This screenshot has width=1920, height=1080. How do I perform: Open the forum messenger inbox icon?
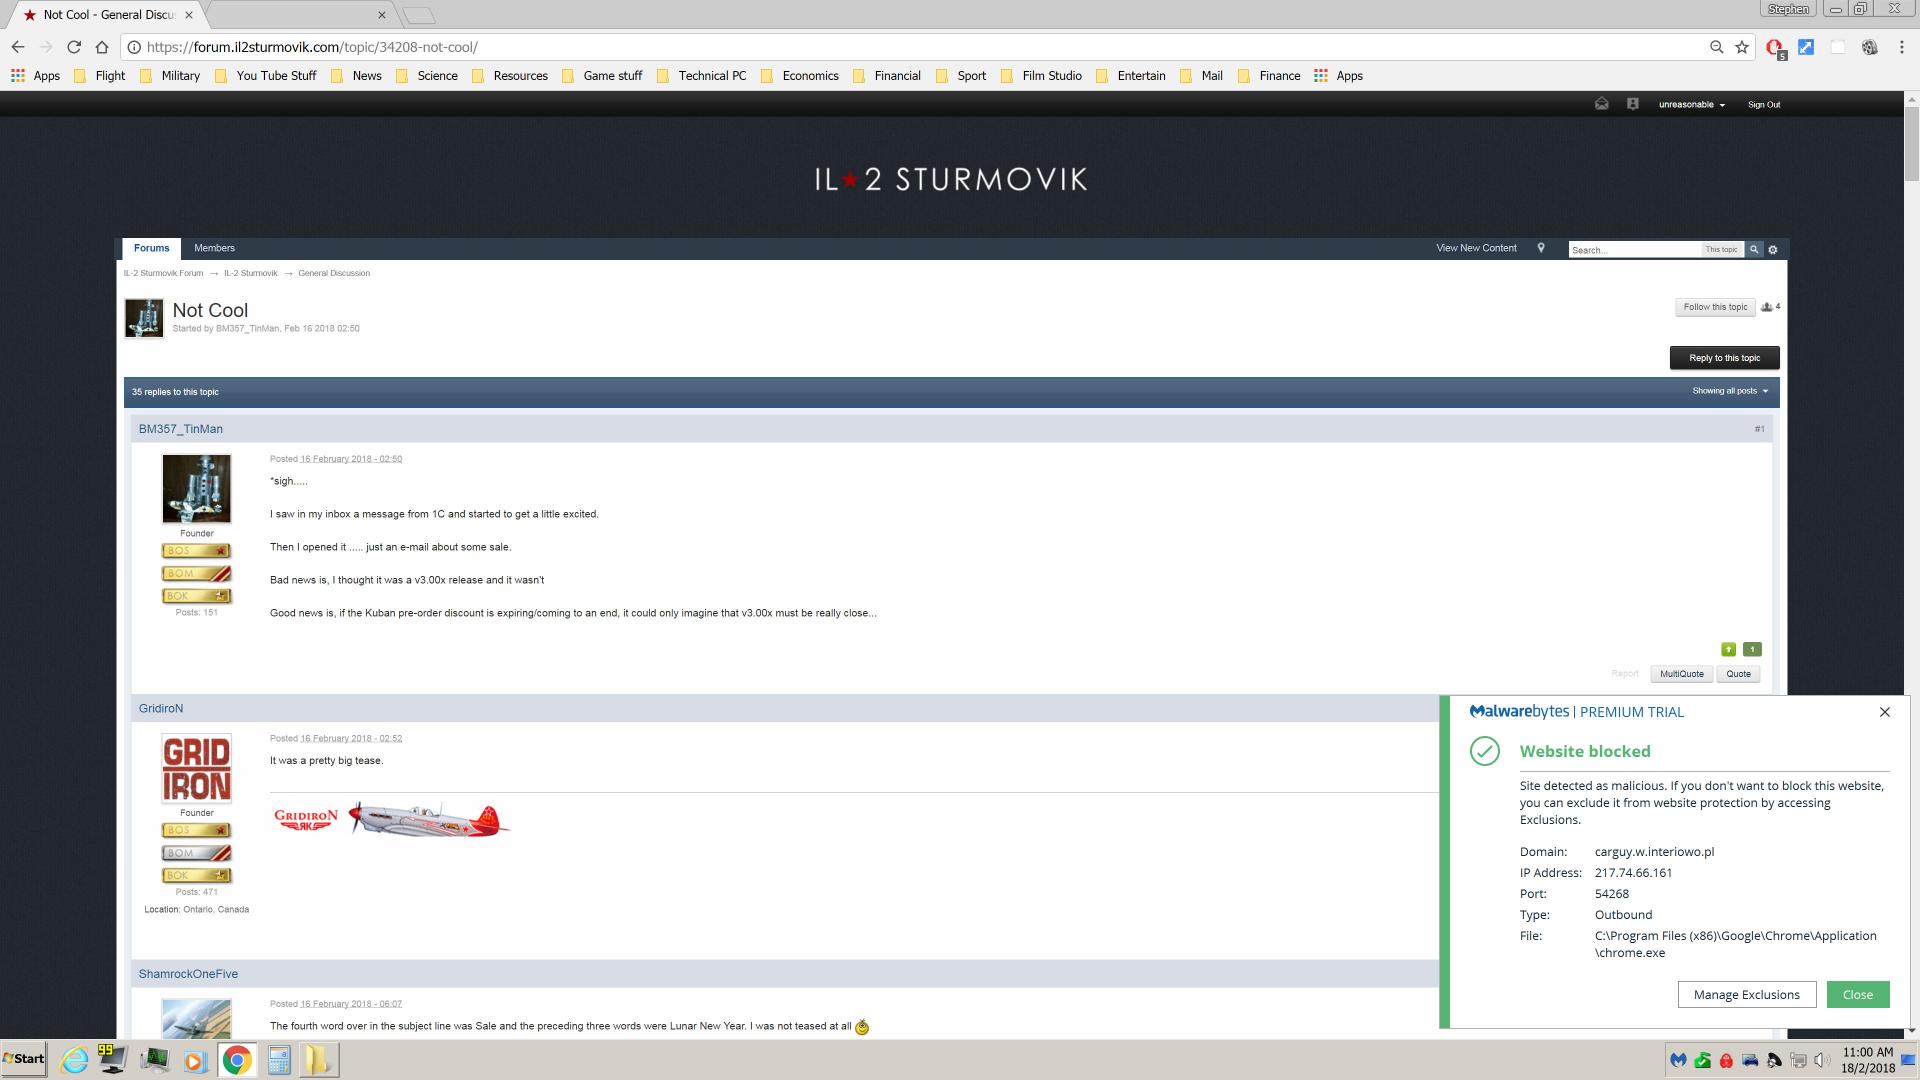[x=1601, y=104]
